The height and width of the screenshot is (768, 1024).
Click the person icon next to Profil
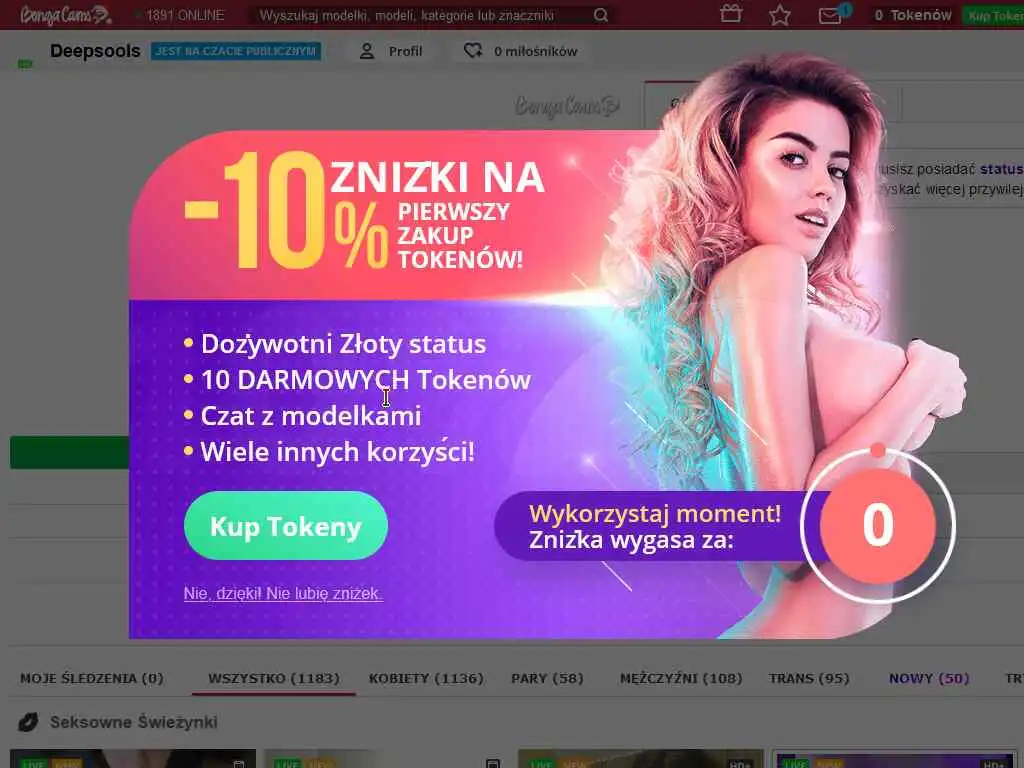(367, 51)
